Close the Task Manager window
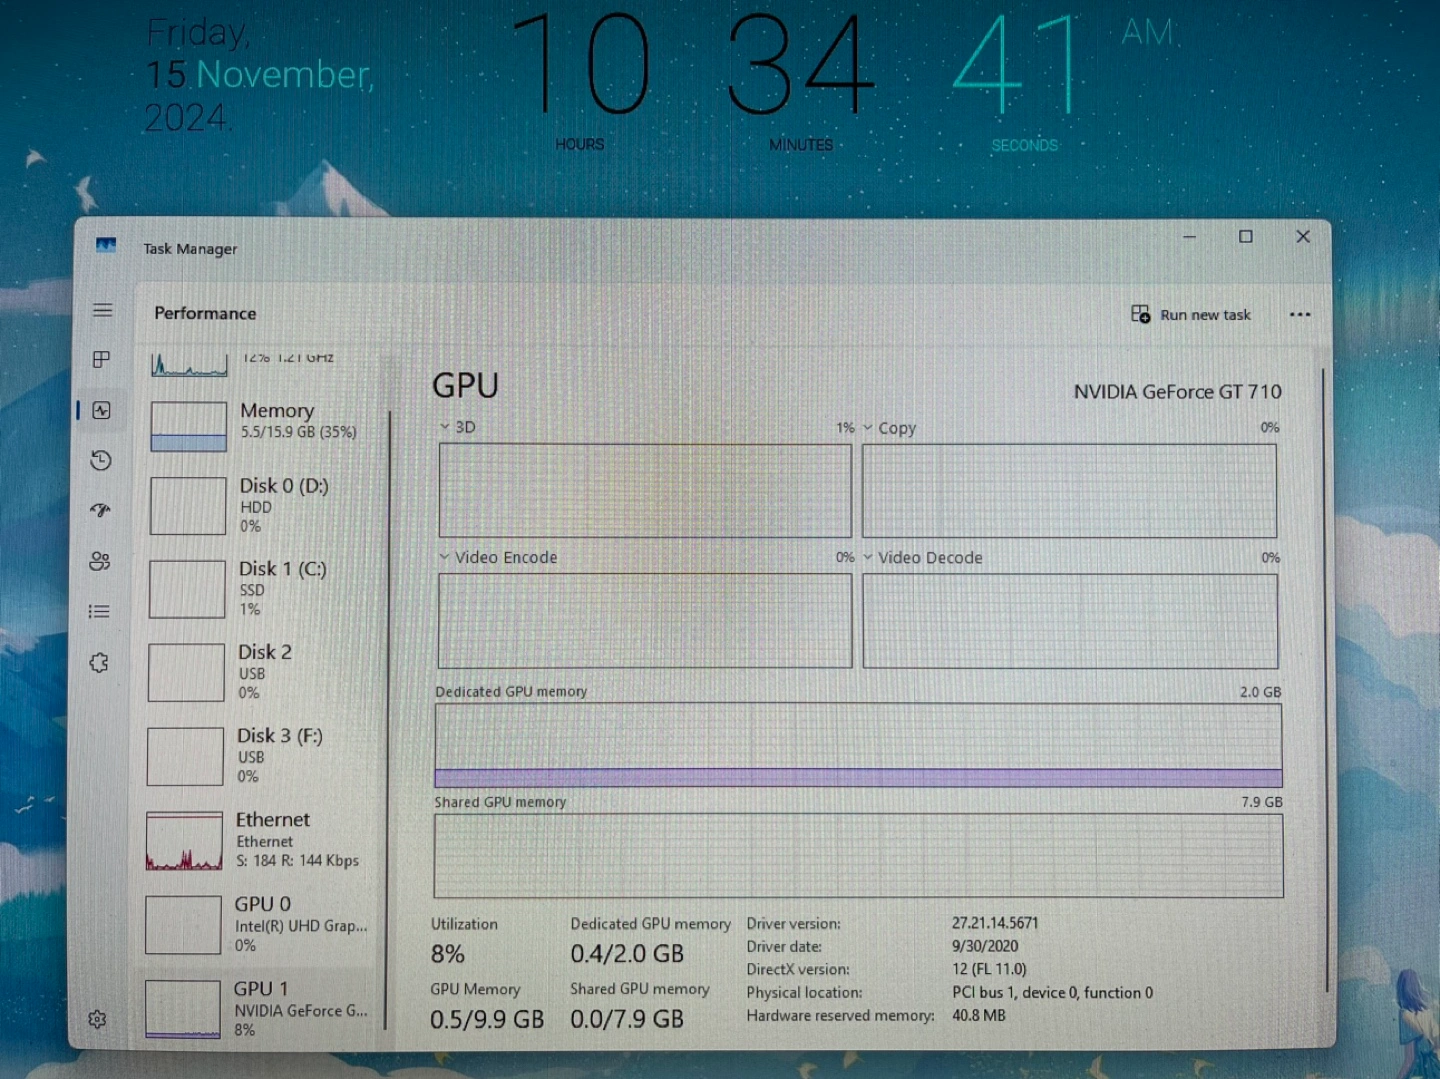This screenshot has width=1440, height=1079. [1302, 236]
